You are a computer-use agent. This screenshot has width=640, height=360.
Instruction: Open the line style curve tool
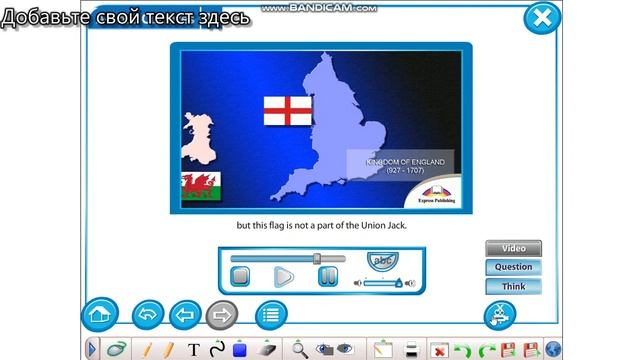tap(217, 349)
